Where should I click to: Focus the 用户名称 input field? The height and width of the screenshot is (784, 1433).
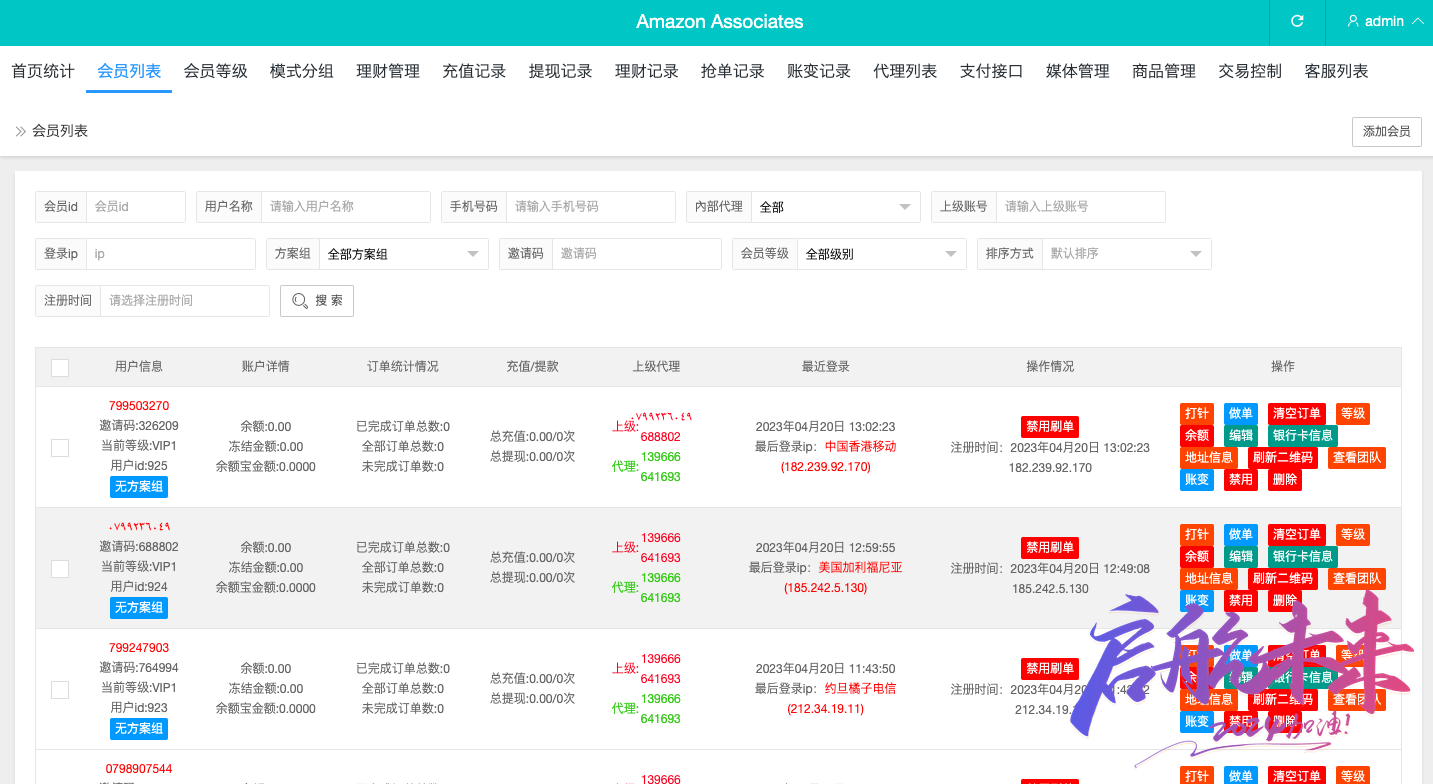click(346, 207)
